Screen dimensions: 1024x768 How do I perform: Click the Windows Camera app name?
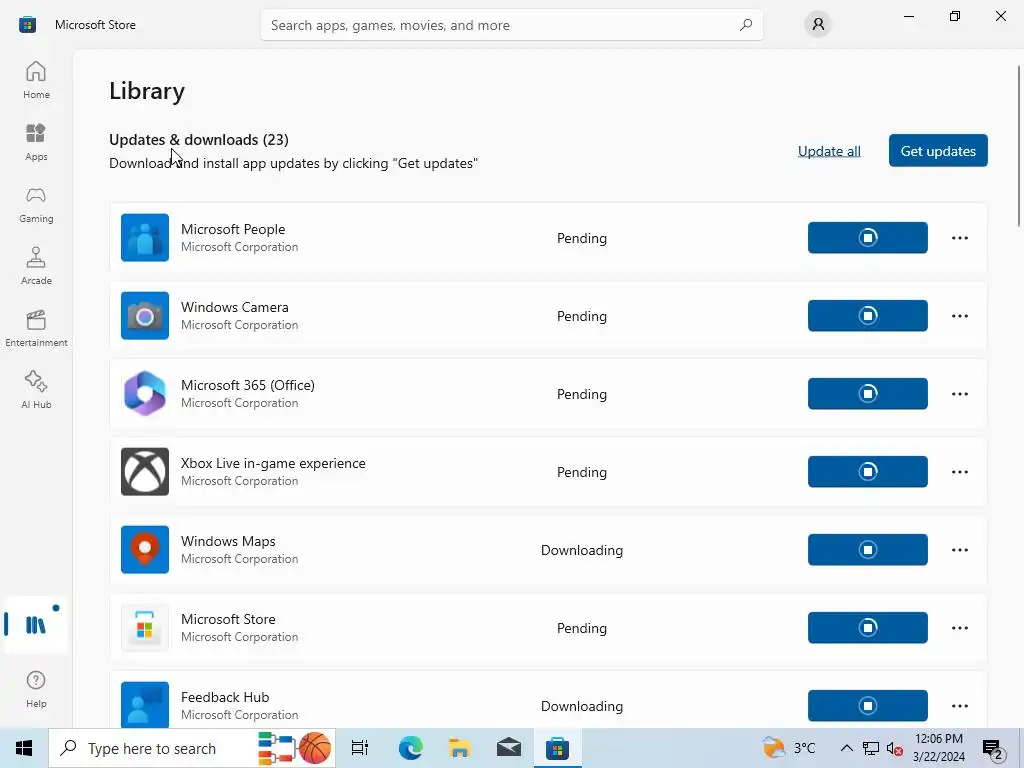(234, 307)
